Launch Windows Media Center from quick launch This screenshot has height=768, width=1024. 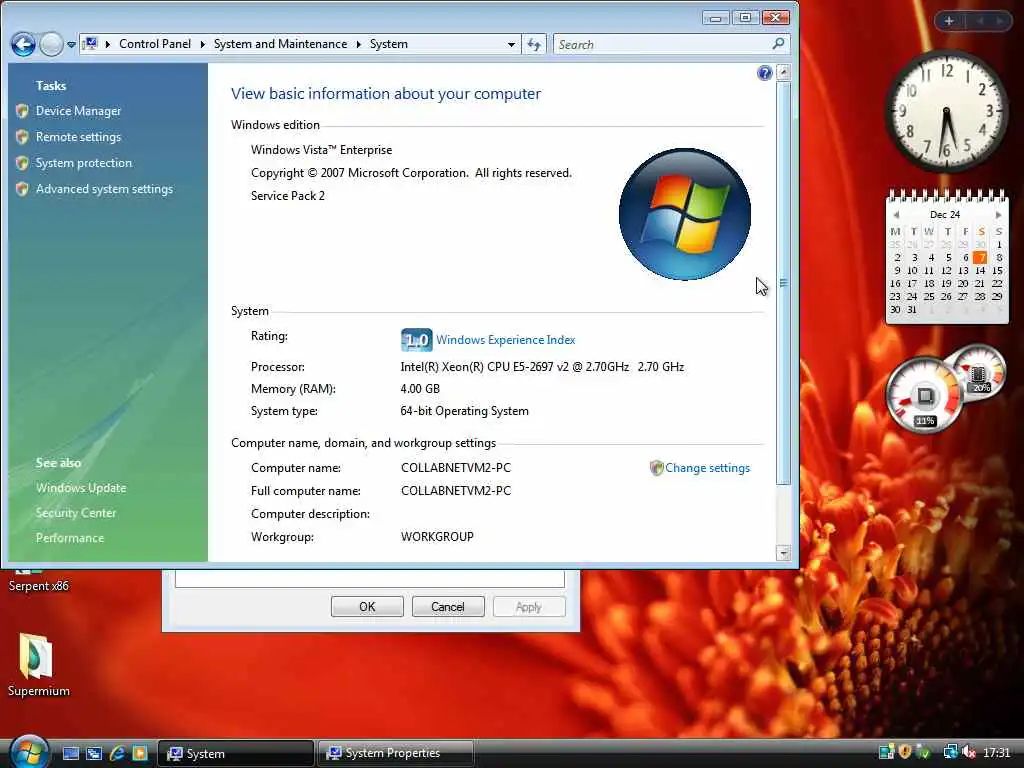(x=140, y=753)
